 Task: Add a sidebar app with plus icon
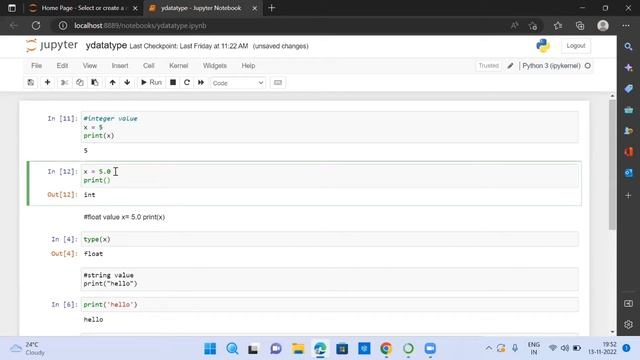click(x=629, y=196)
